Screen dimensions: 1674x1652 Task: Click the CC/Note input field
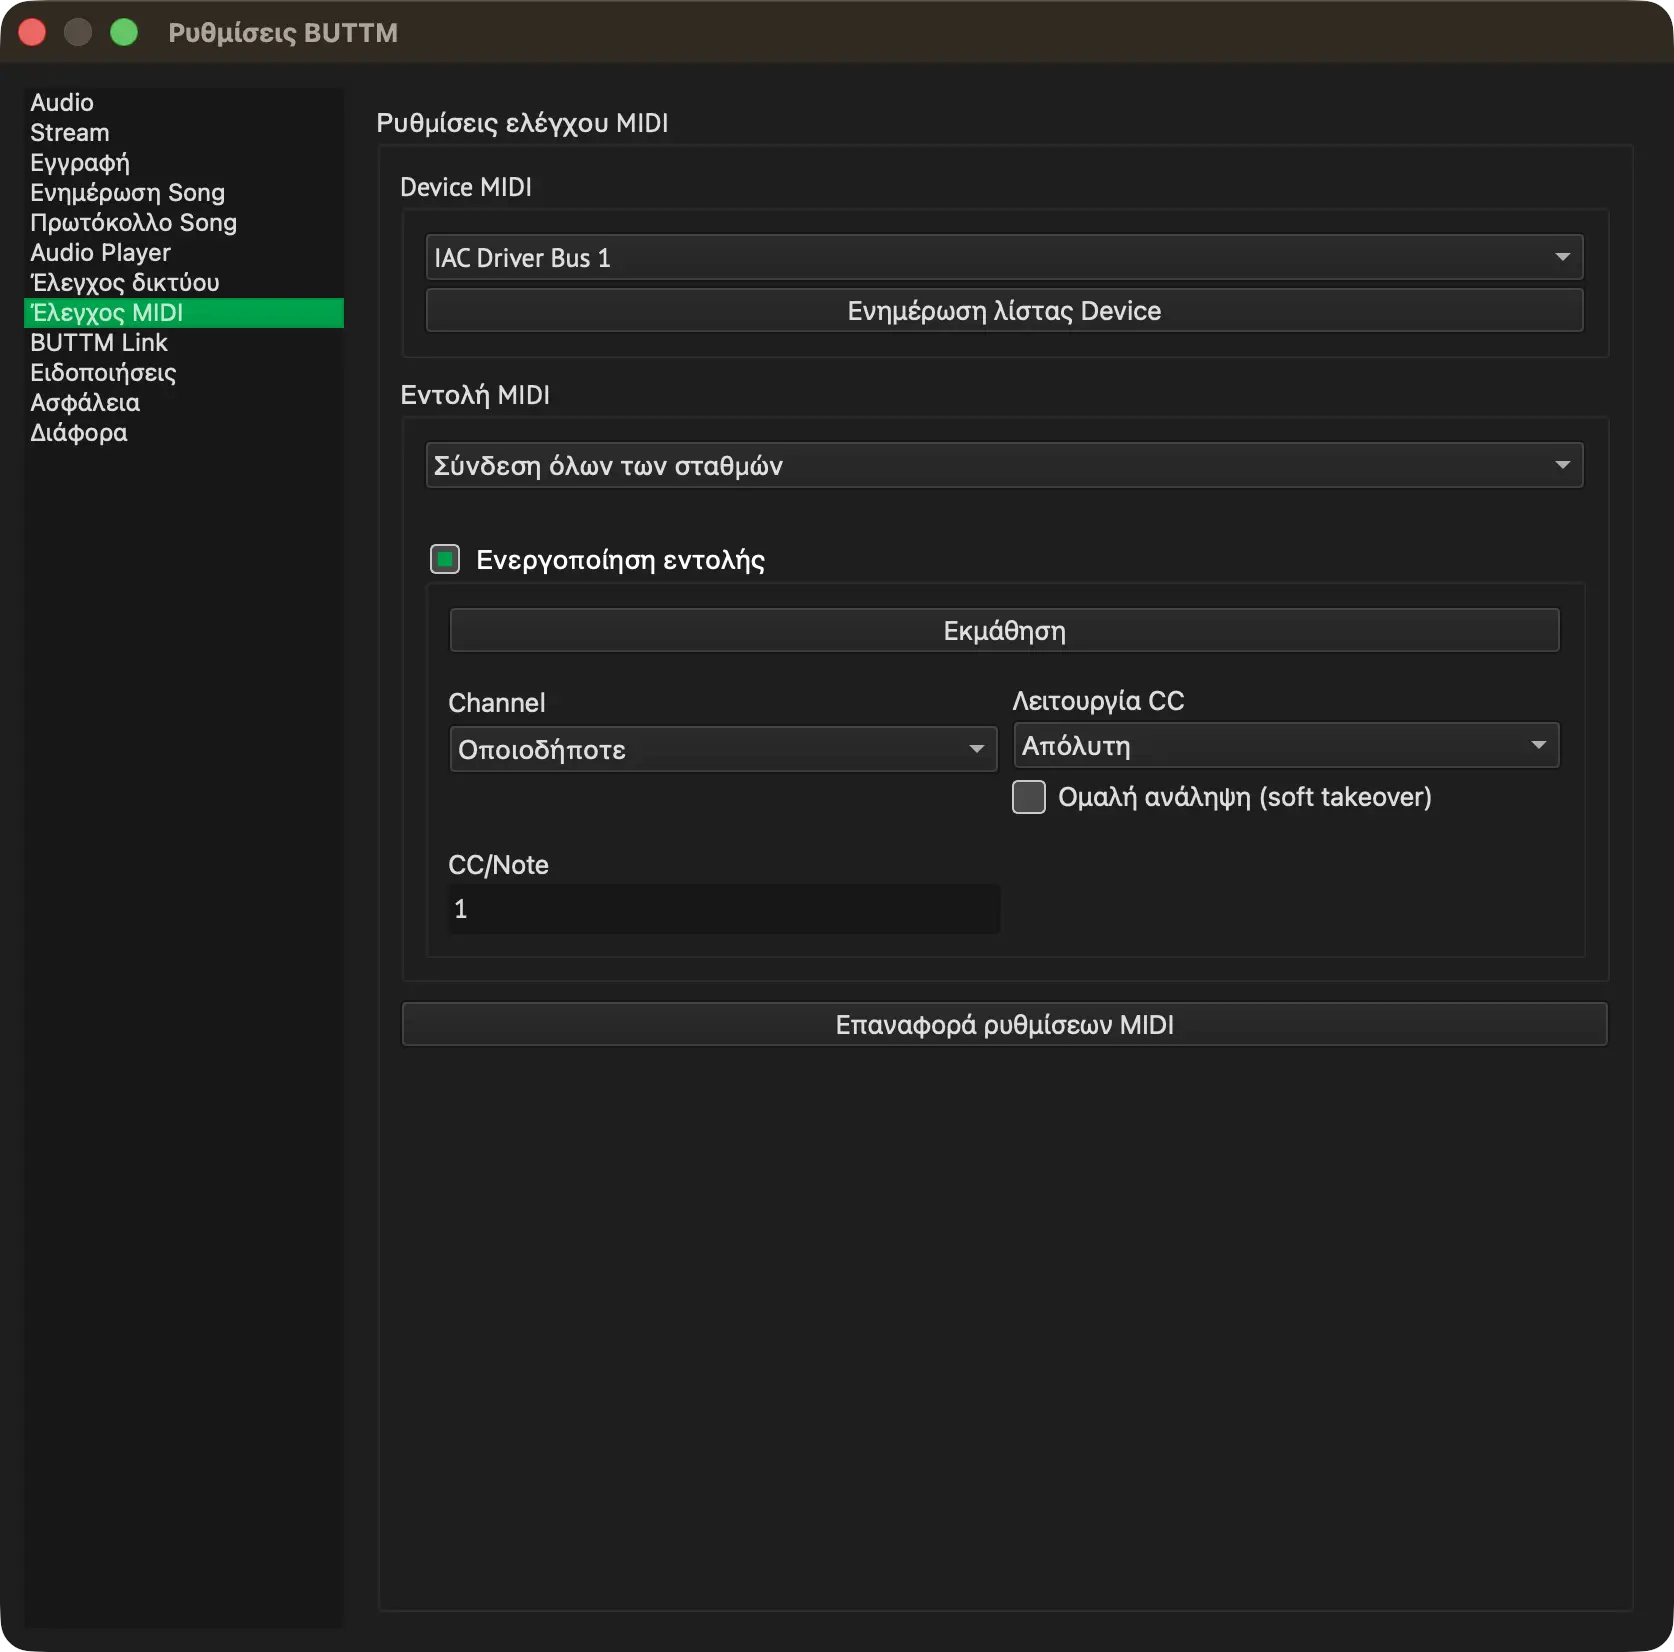[724, 909]
